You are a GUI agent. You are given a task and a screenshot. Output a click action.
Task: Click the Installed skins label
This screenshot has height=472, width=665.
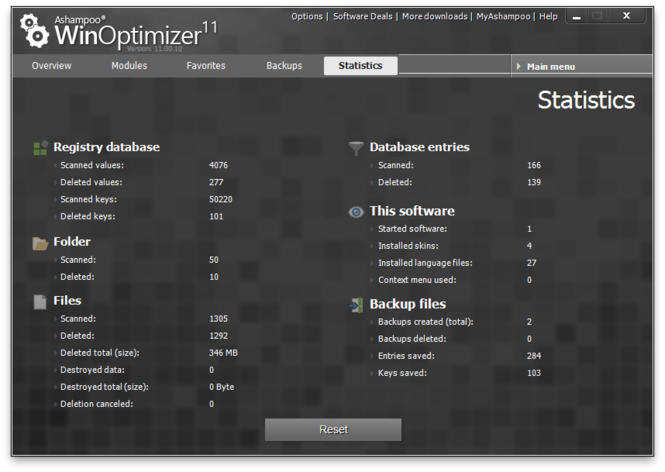click(x=408, y=246)
